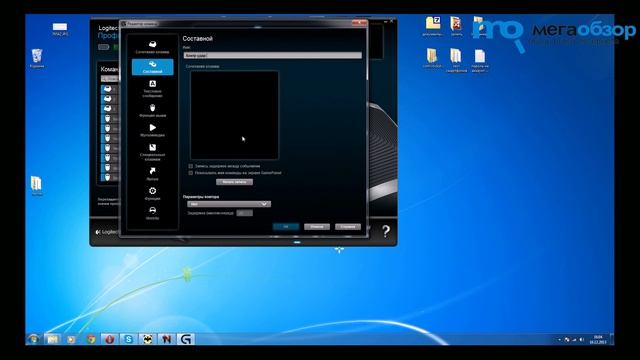
Task: Enable recording delays between events checkbox
Action: coord(191,166)
